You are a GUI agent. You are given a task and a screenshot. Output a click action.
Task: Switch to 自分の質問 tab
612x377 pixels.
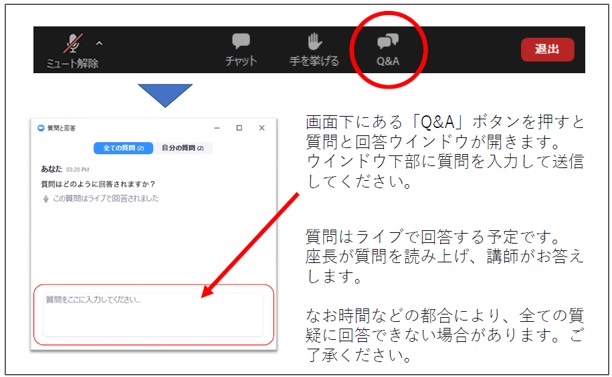tap(183, 148)
